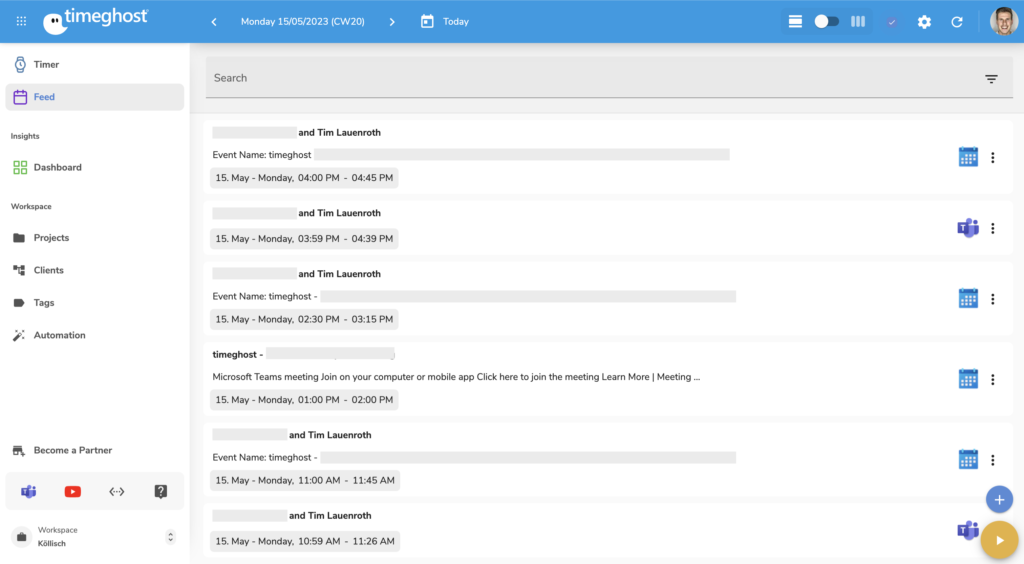1024x564 pixels.
Task: Toggle the purple checkmark button in header
Action: pyautogui.click(x=892, y=21)
